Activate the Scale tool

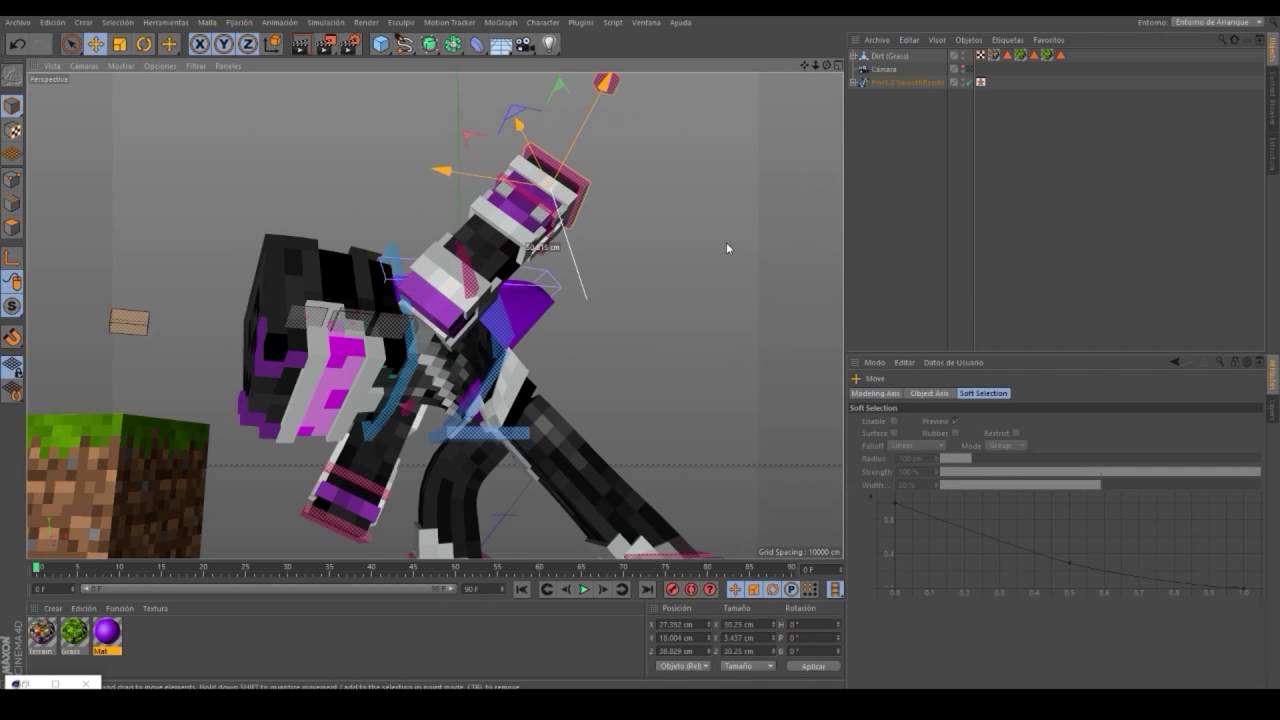[x=120, y=44]
